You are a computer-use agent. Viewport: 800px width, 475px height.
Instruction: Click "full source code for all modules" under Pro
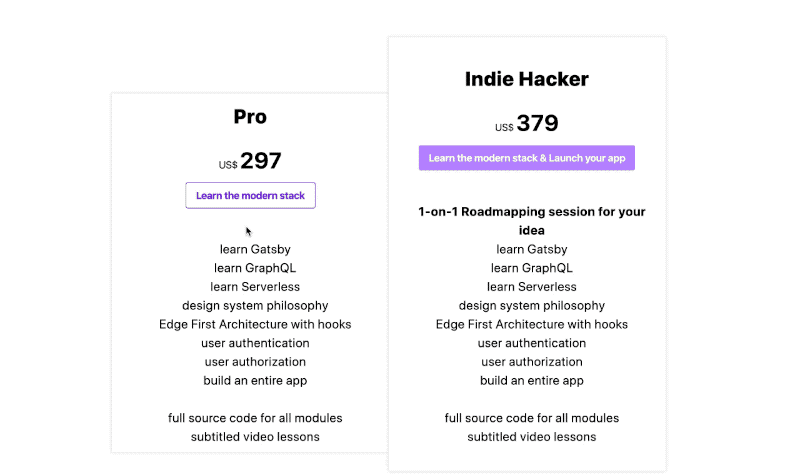click(x=255, y=418)
